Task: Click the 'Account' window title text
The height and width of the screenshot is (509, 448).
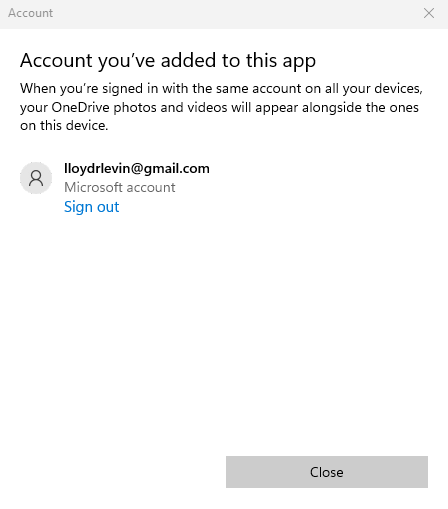Action: pos(30,13)
